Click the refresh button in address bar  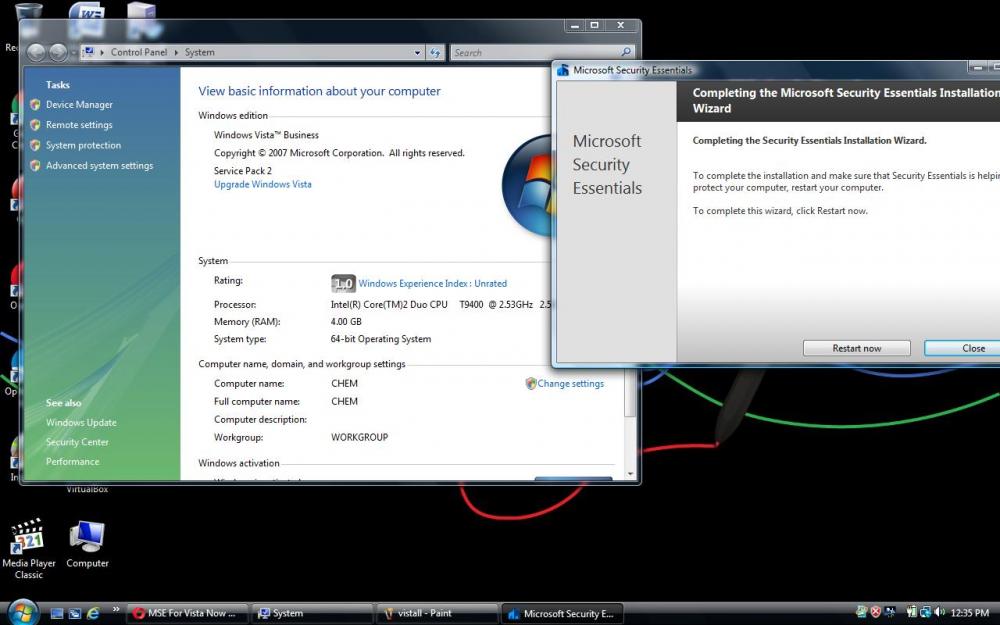pyautogui.click(x=436, y=52)
